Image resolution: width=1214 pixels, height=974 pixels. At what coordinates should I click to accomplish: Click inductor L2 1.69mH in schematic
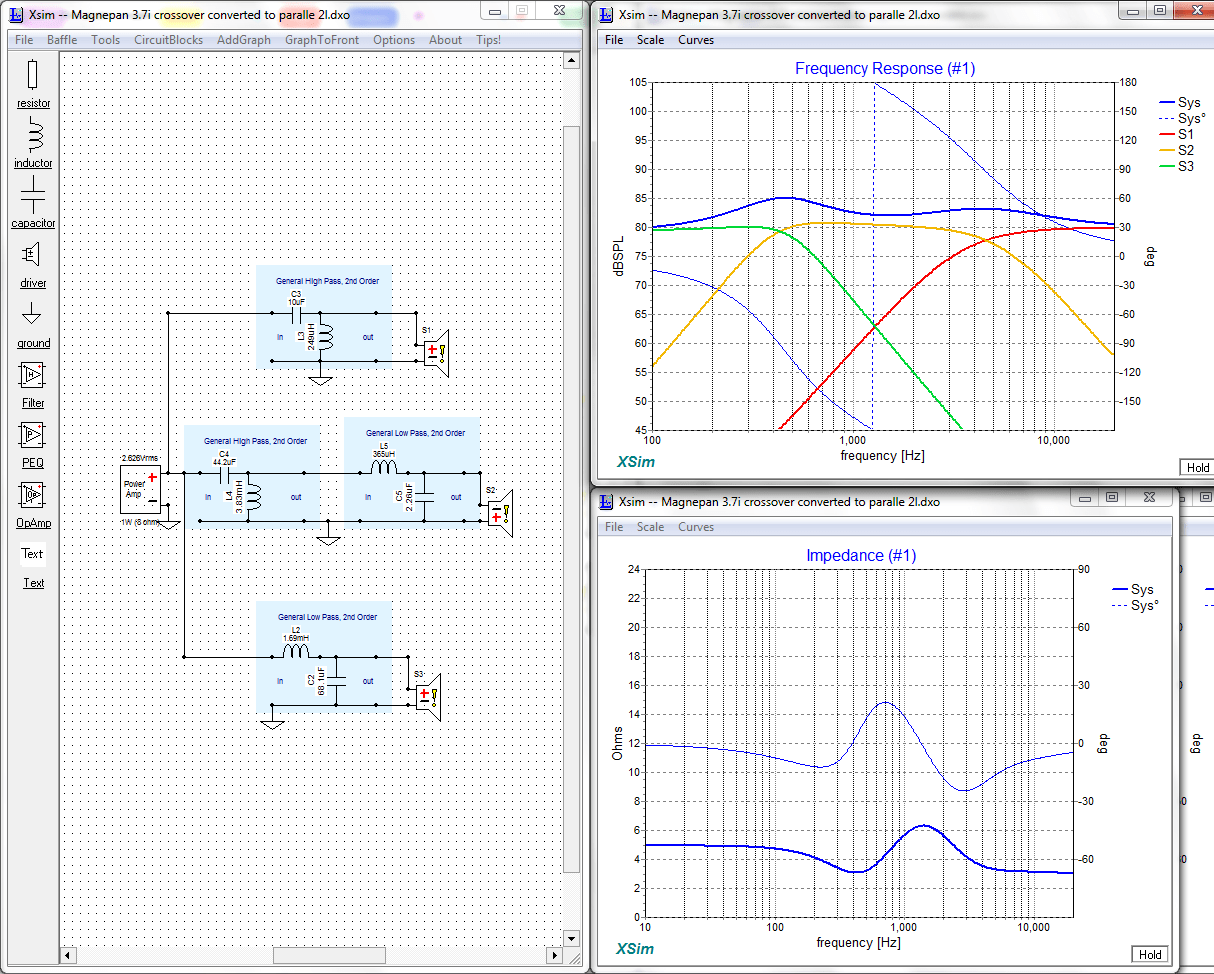coord(296,652)
